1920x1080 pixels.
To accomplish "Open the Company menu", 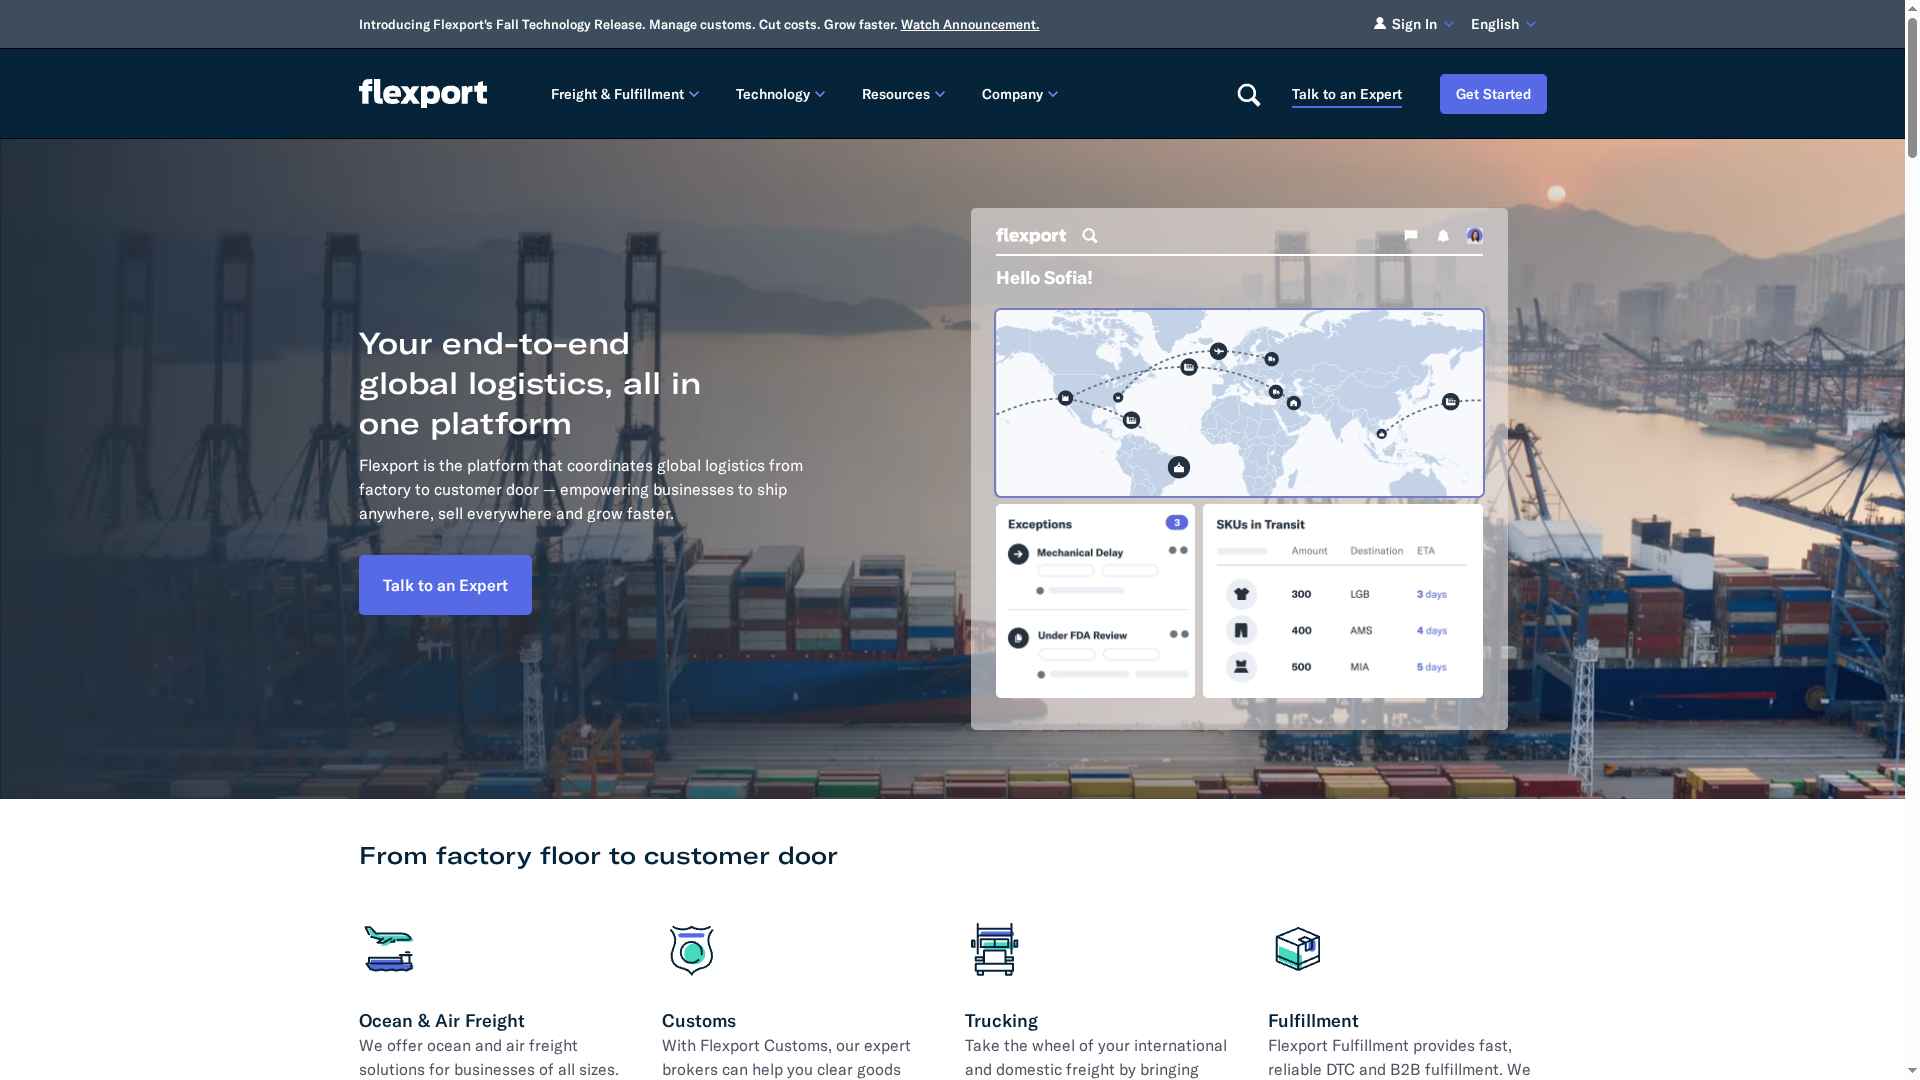I will 1018,94.
